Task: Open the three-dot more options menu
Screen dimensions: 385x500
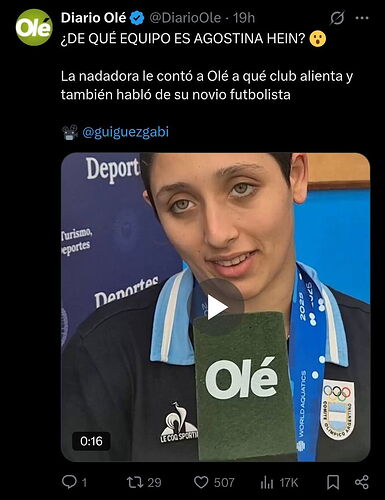Action: 362,18
